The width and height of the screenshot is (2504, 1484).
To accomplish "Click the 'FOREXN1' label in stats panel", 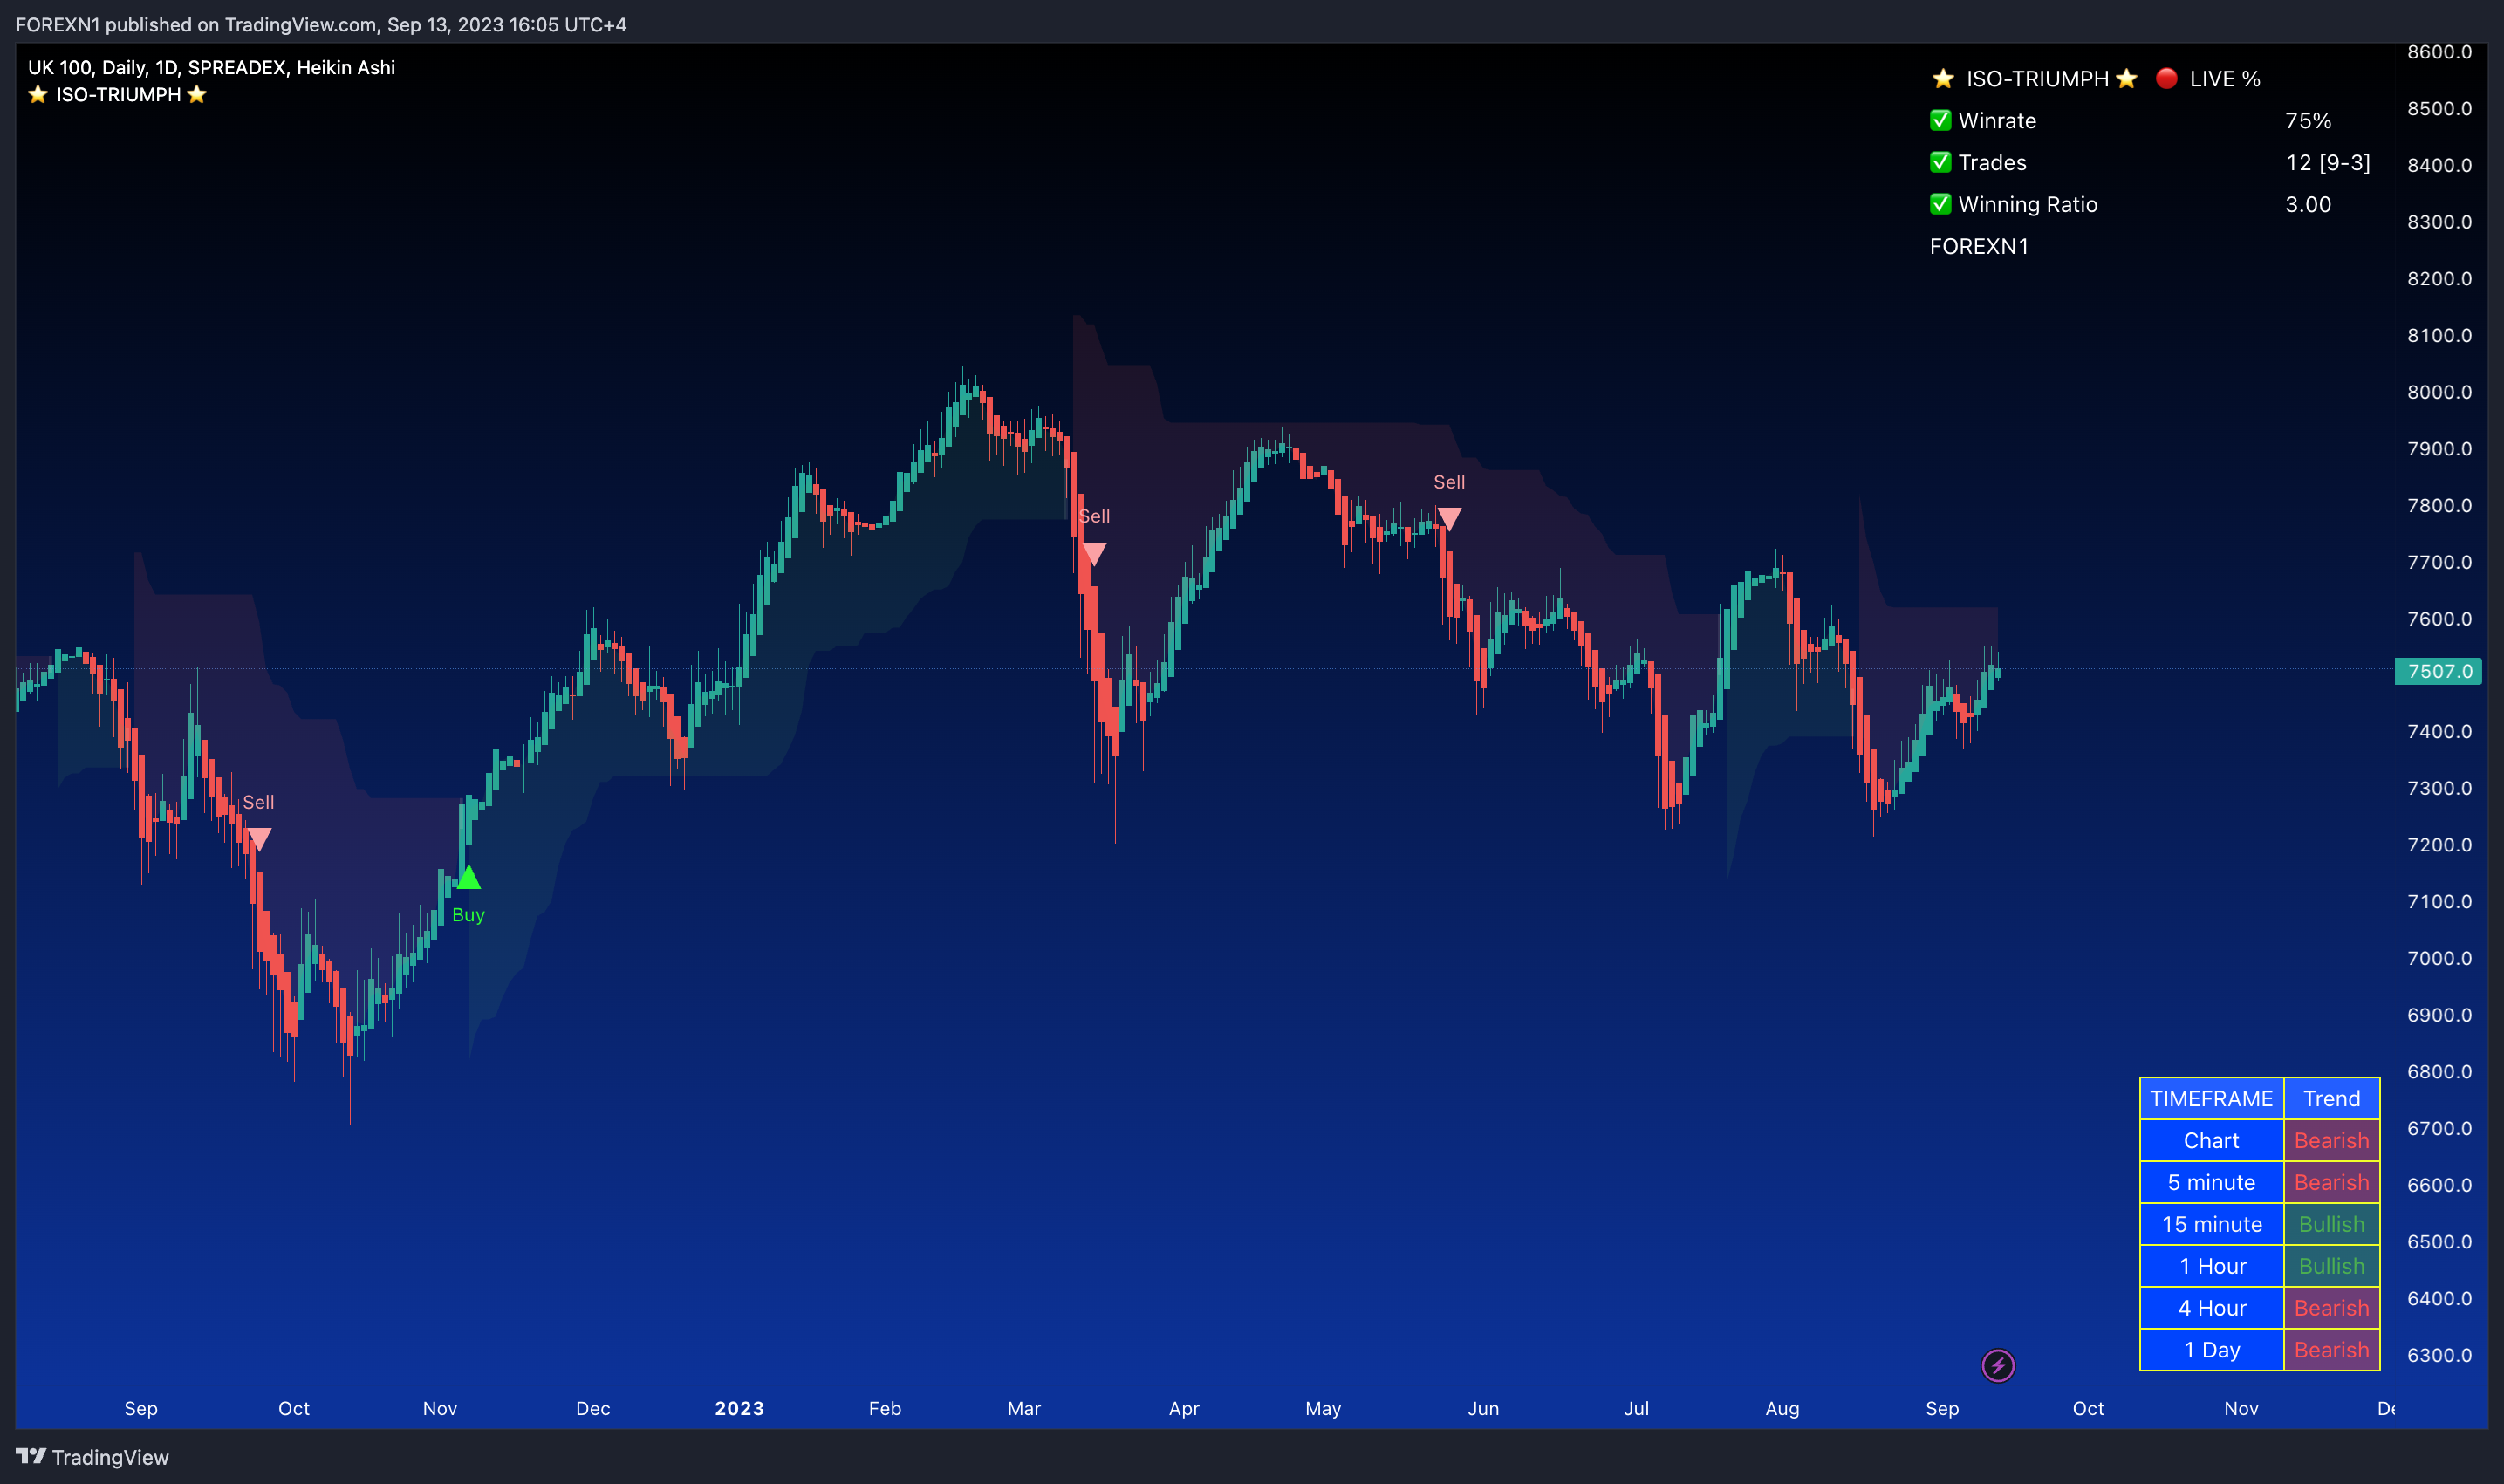I will coord(1979,246).
